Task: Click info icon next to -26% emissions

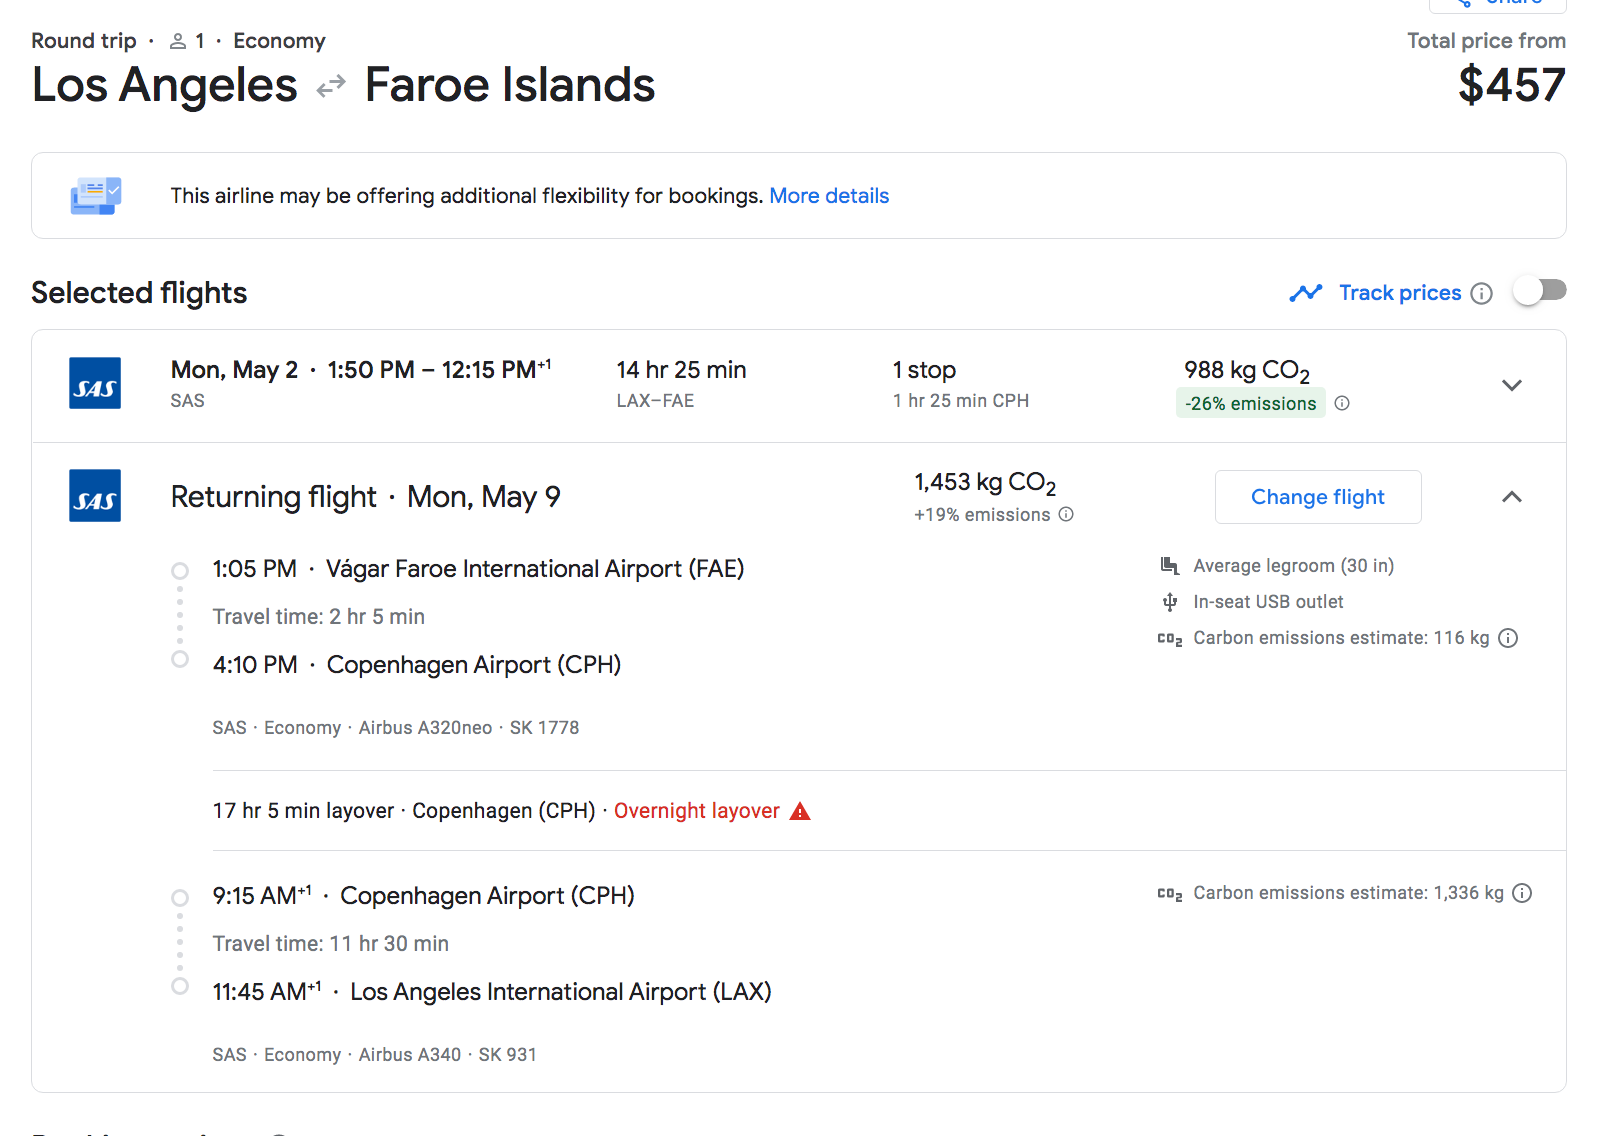Action: (x=1342, y=403)
